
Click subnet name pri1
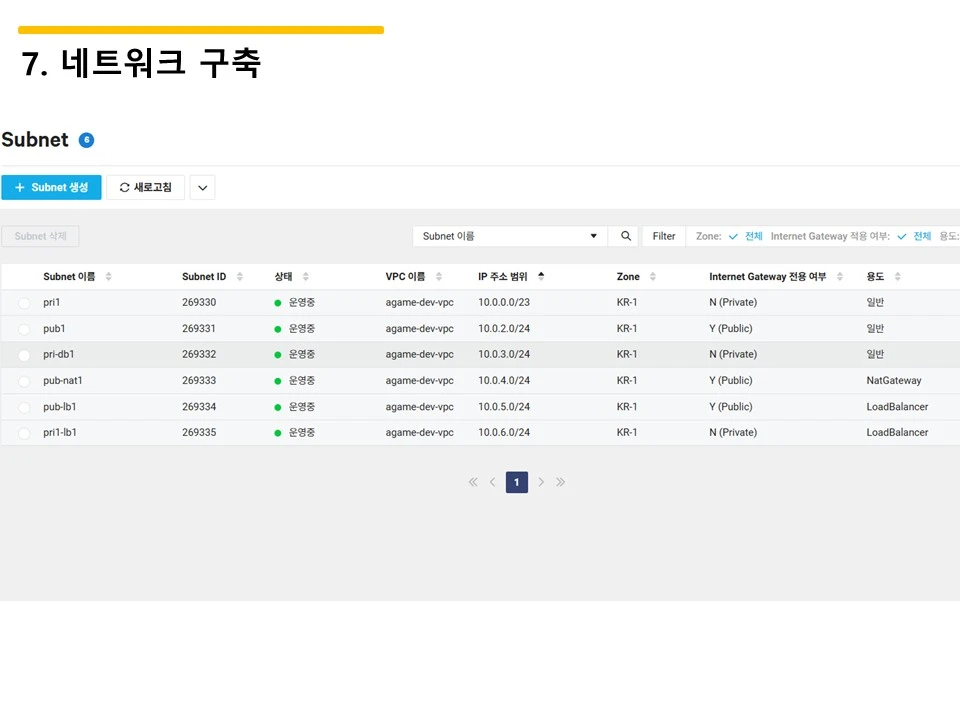pyautogui.click(x=51, y=302)
